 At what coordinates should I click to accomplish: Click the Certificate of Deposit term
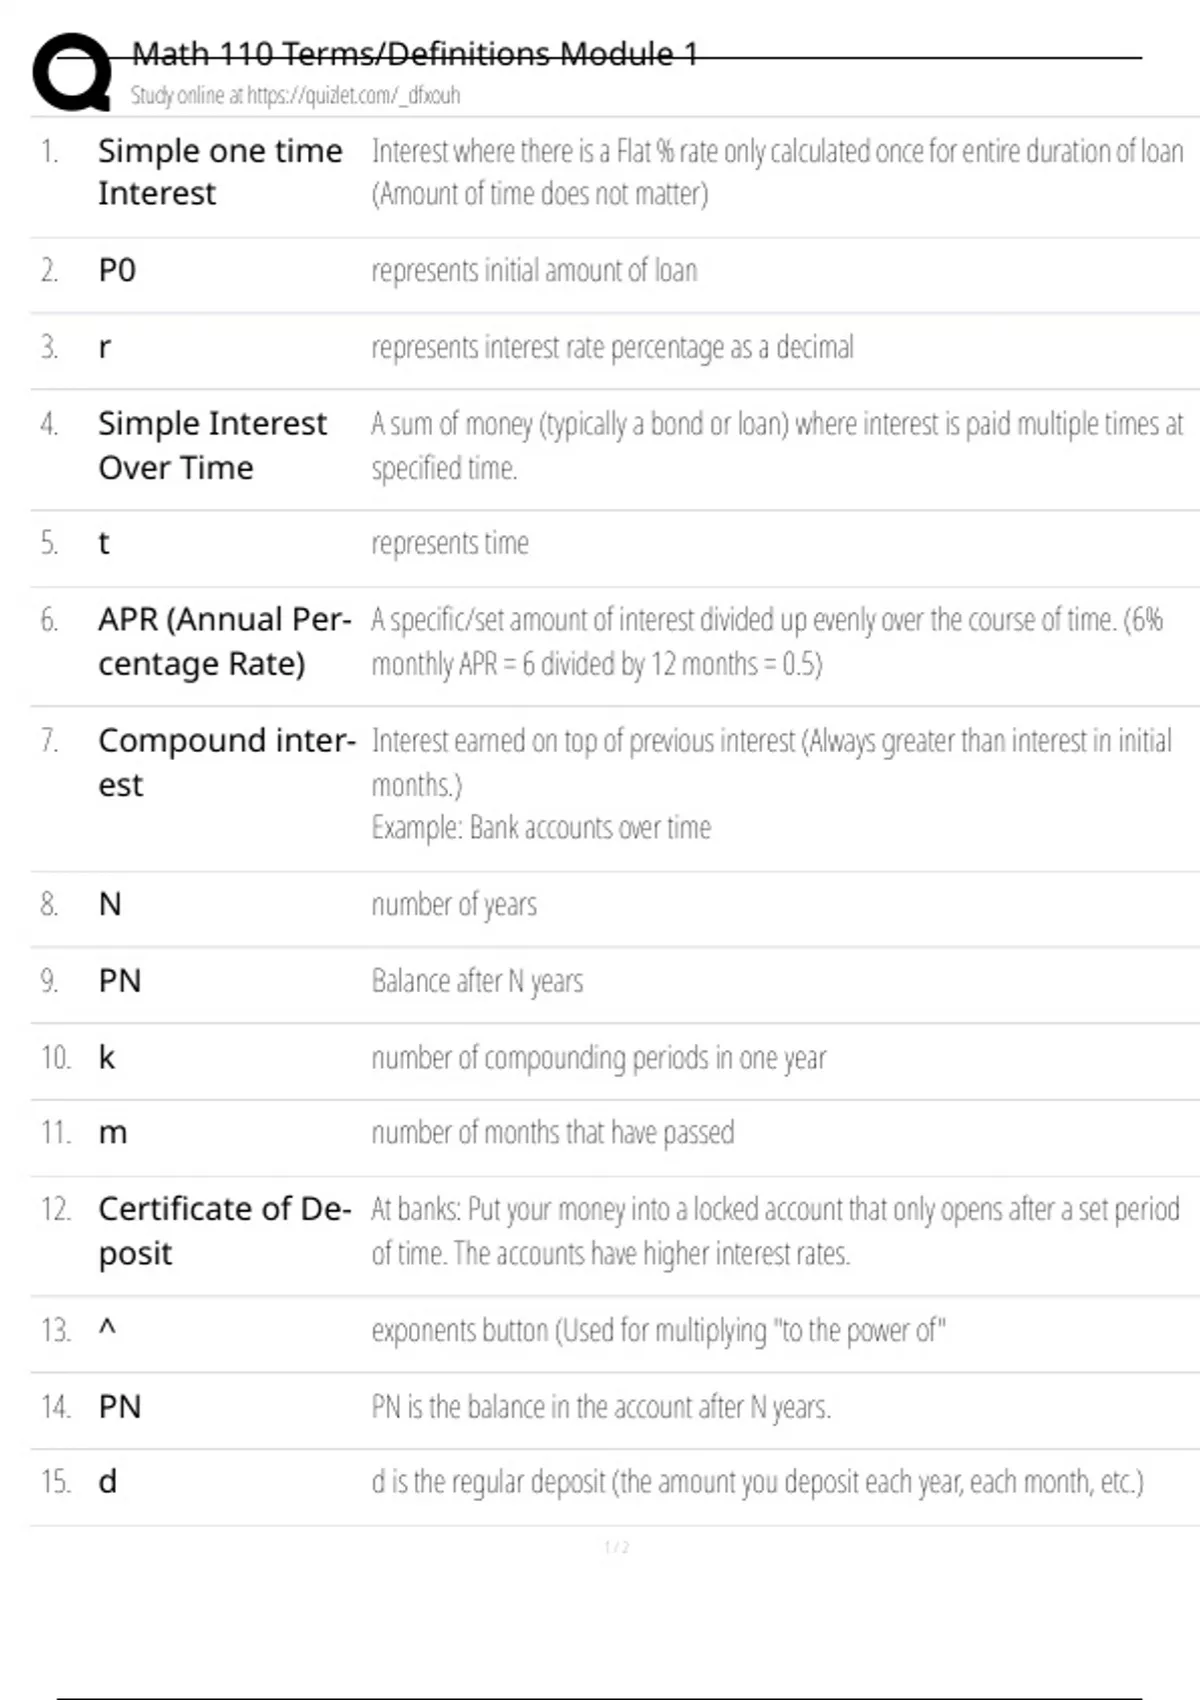[224, 1230]
